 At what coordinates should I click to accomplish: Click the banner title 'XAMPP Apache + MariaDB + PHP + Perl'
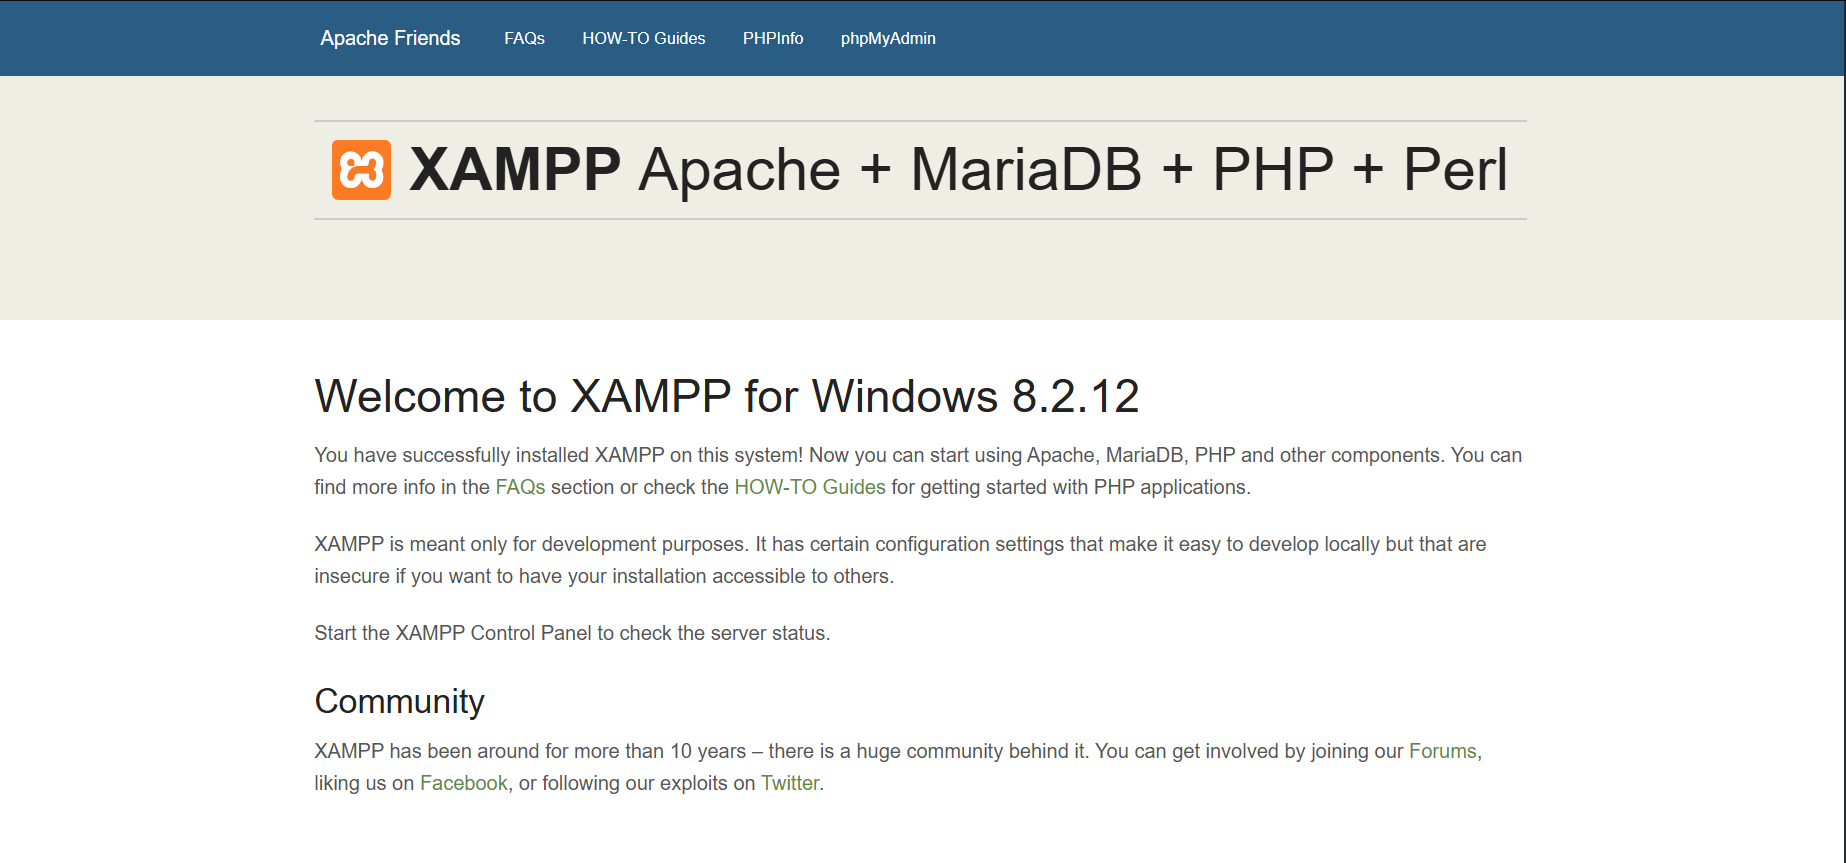point(957,169)
